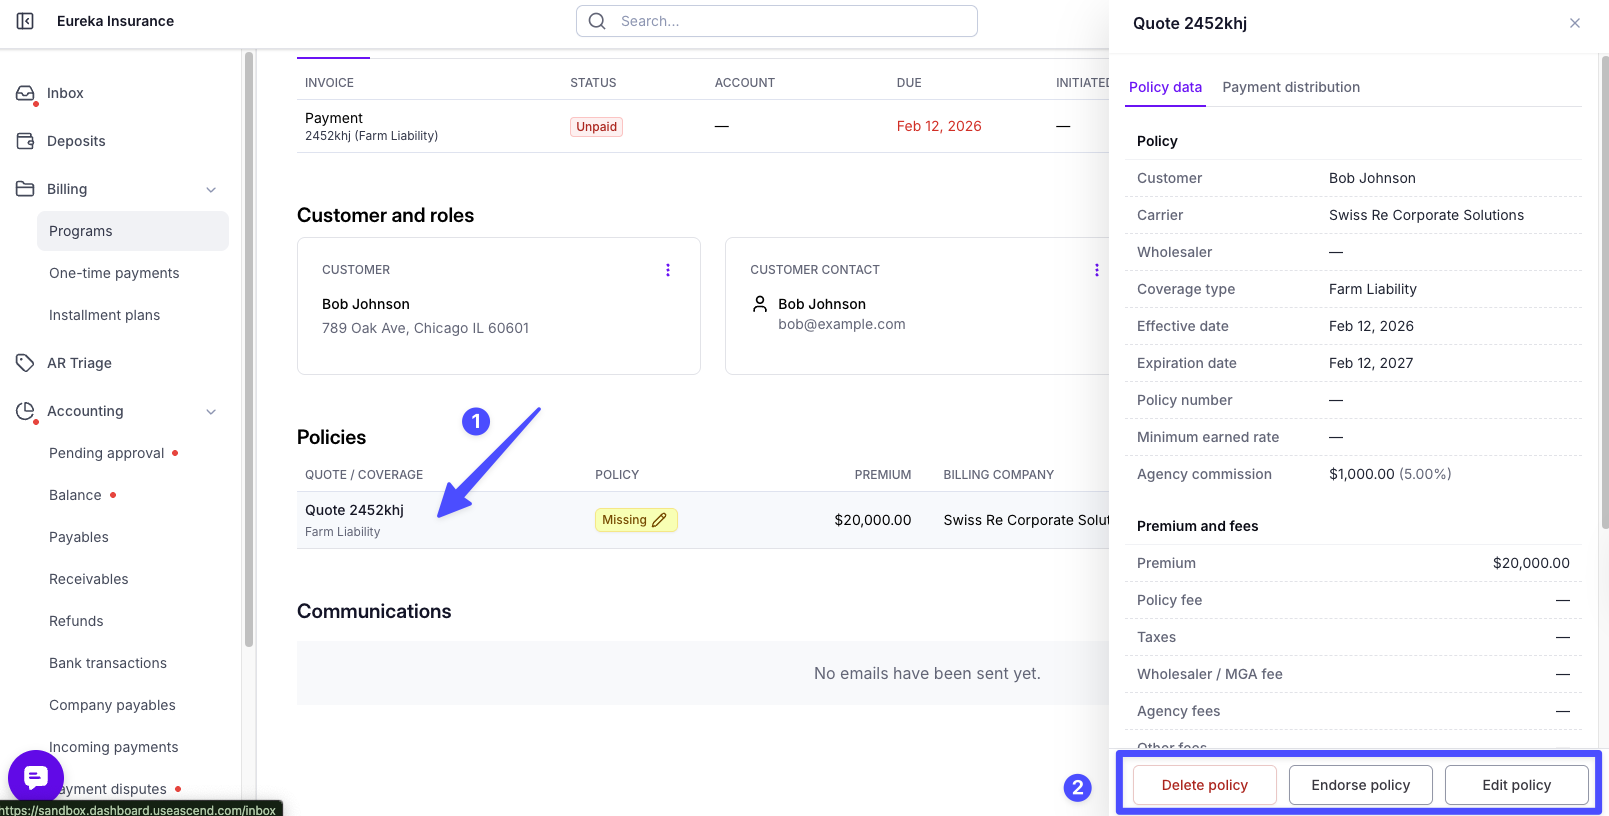
Task: Click bob@example.com email address
Action: click(842, 324)
